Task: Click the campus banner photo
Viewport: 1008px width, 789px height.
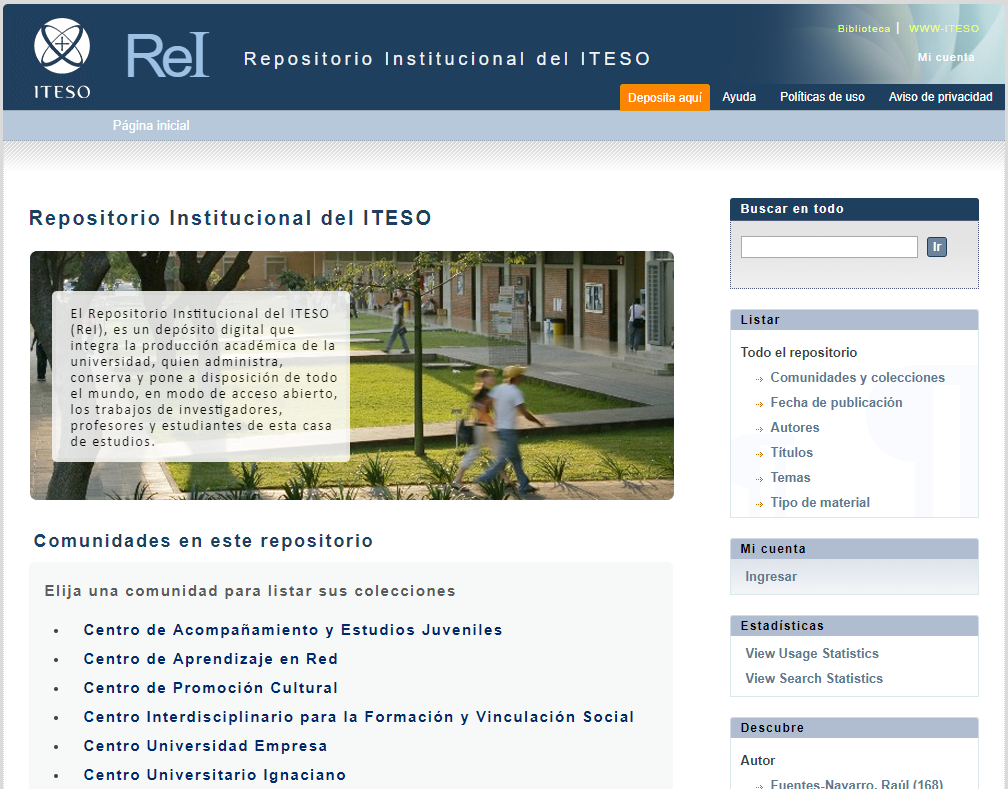Action: click(x=352, y=376)
